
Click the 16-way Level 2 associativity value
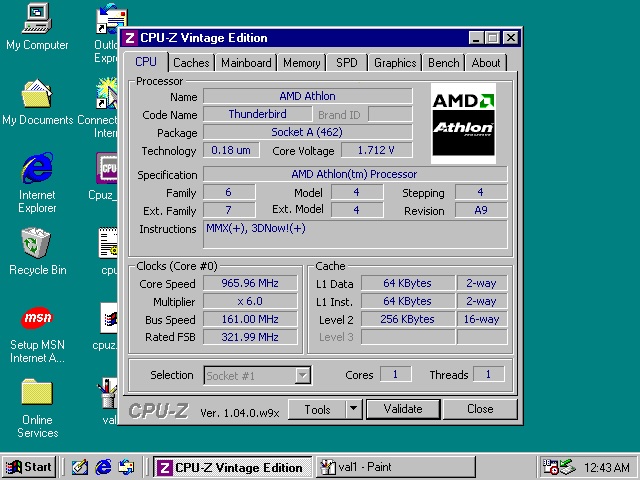482,319
